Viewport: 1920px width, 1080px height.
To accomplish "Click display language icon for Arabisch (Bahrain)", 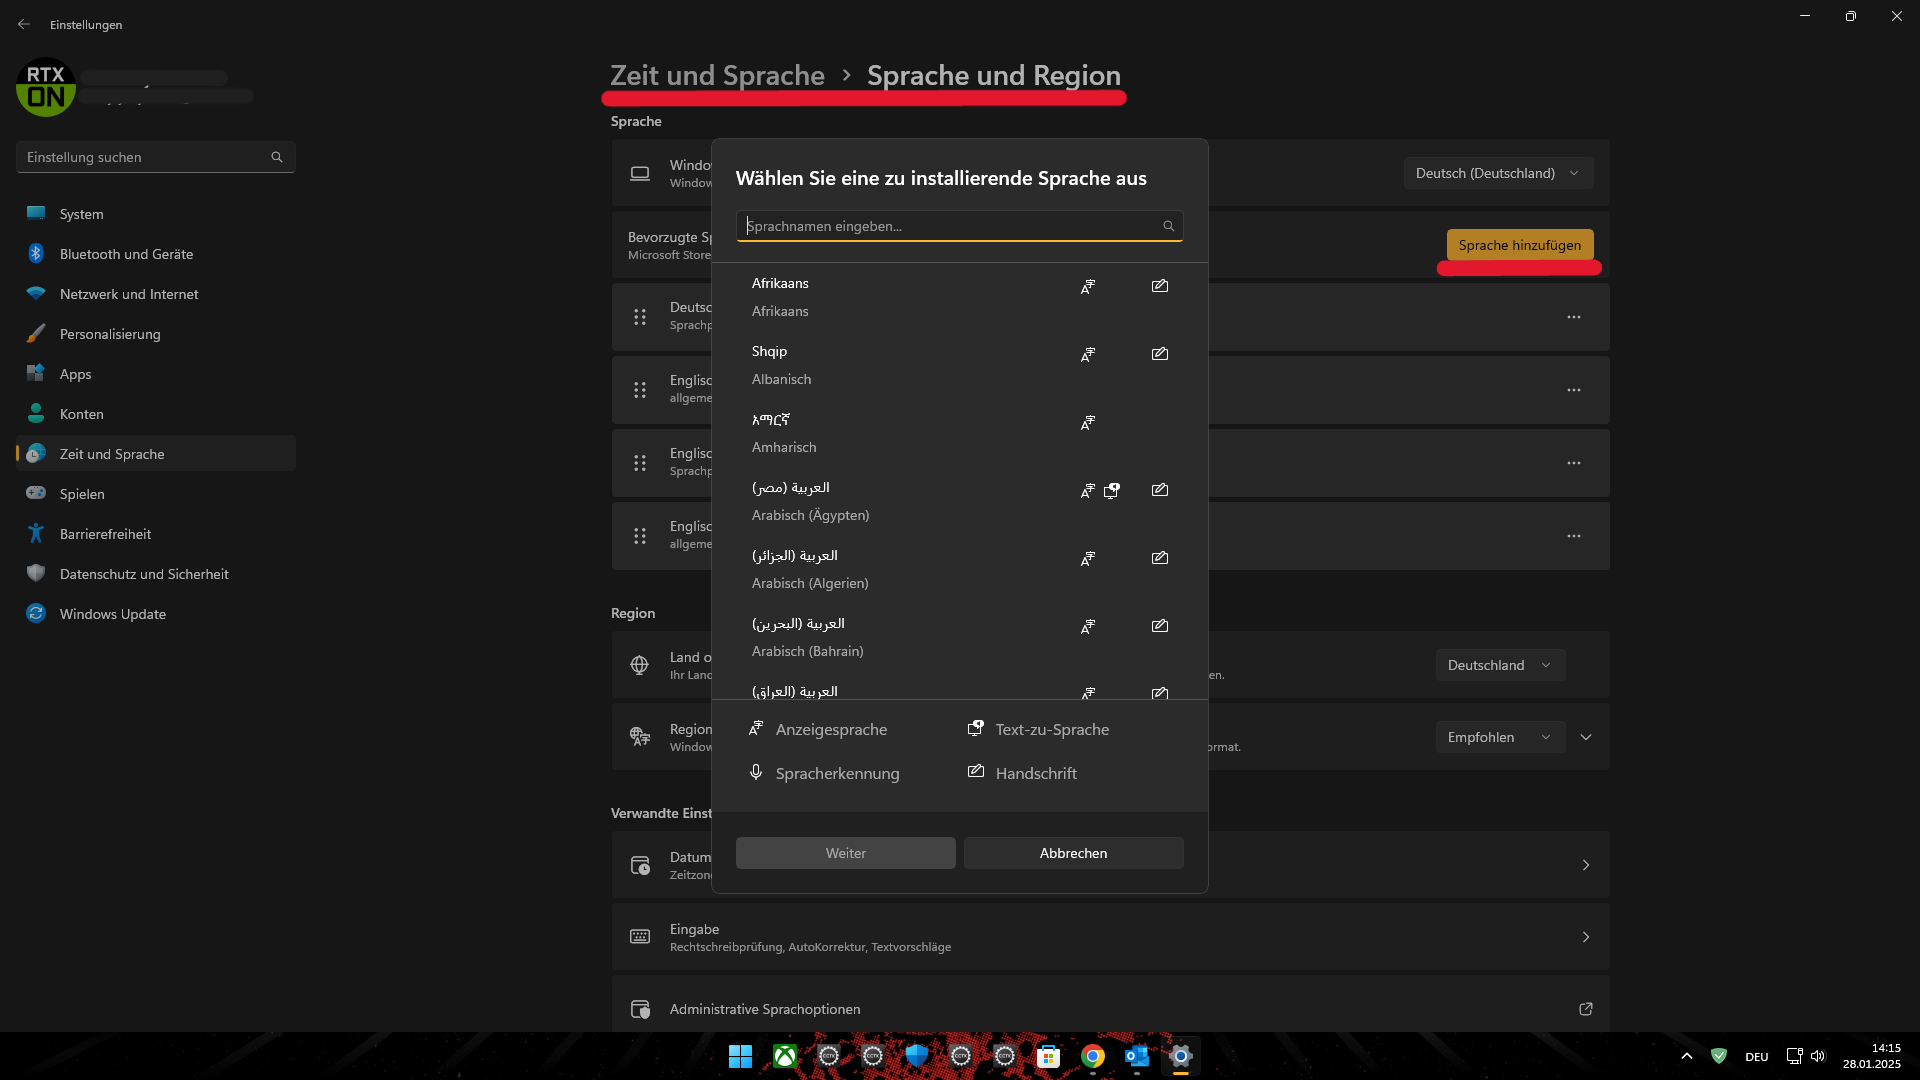I will point(1088,627).
